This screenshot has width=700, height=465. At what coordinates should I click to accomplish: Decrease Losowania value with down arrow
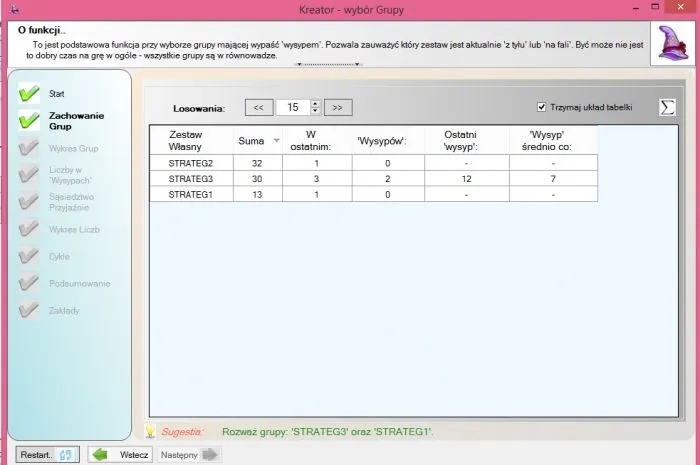[316, 111]
